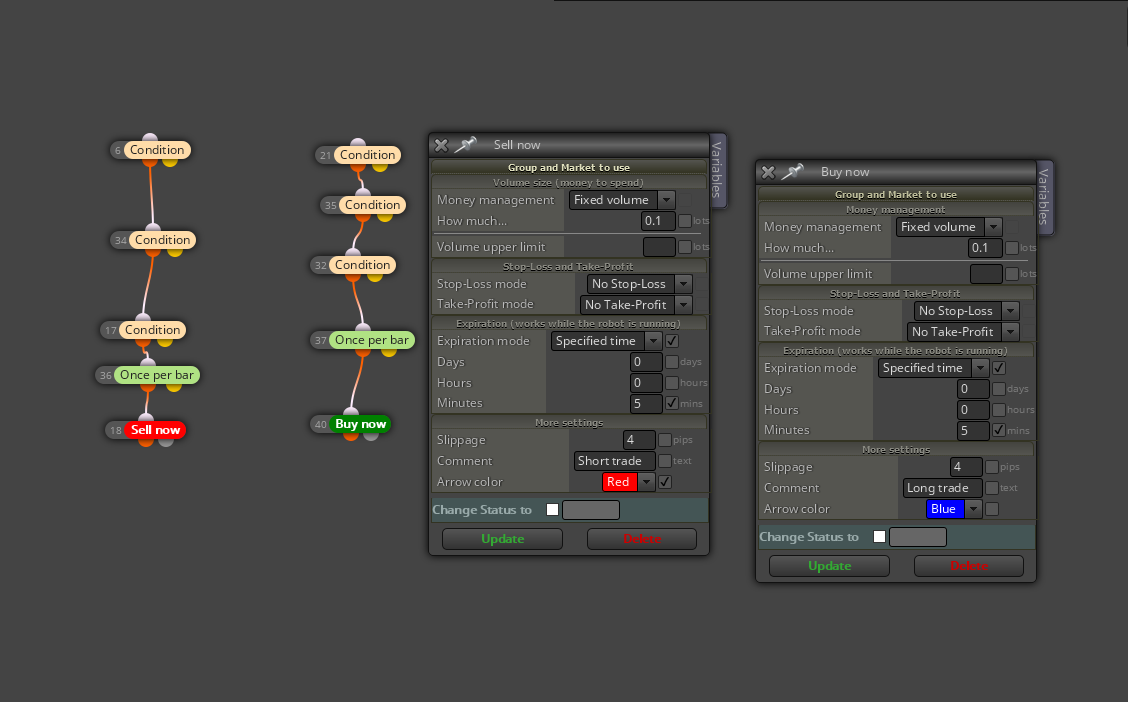Toggle mins checkbox for Minutes in Buy now

pos(999,430)
